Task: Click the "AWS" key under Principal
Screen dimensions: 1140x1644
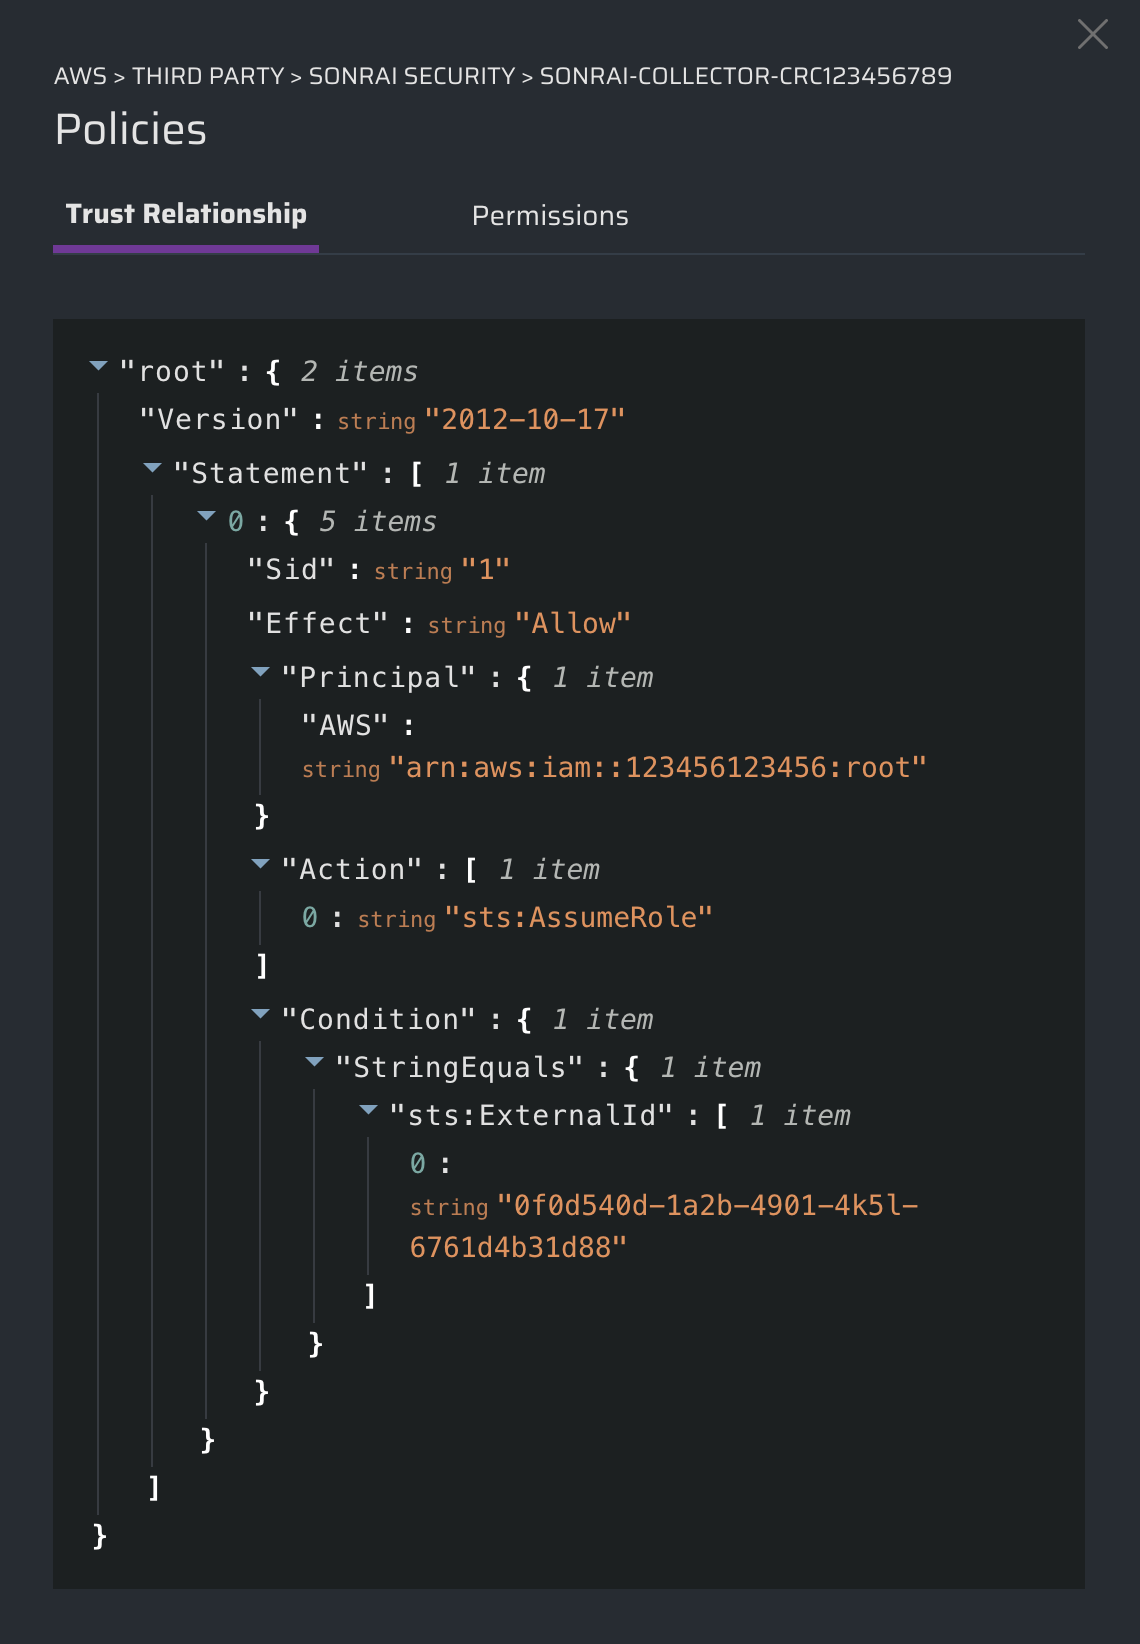Action: (x=345, y=726)
